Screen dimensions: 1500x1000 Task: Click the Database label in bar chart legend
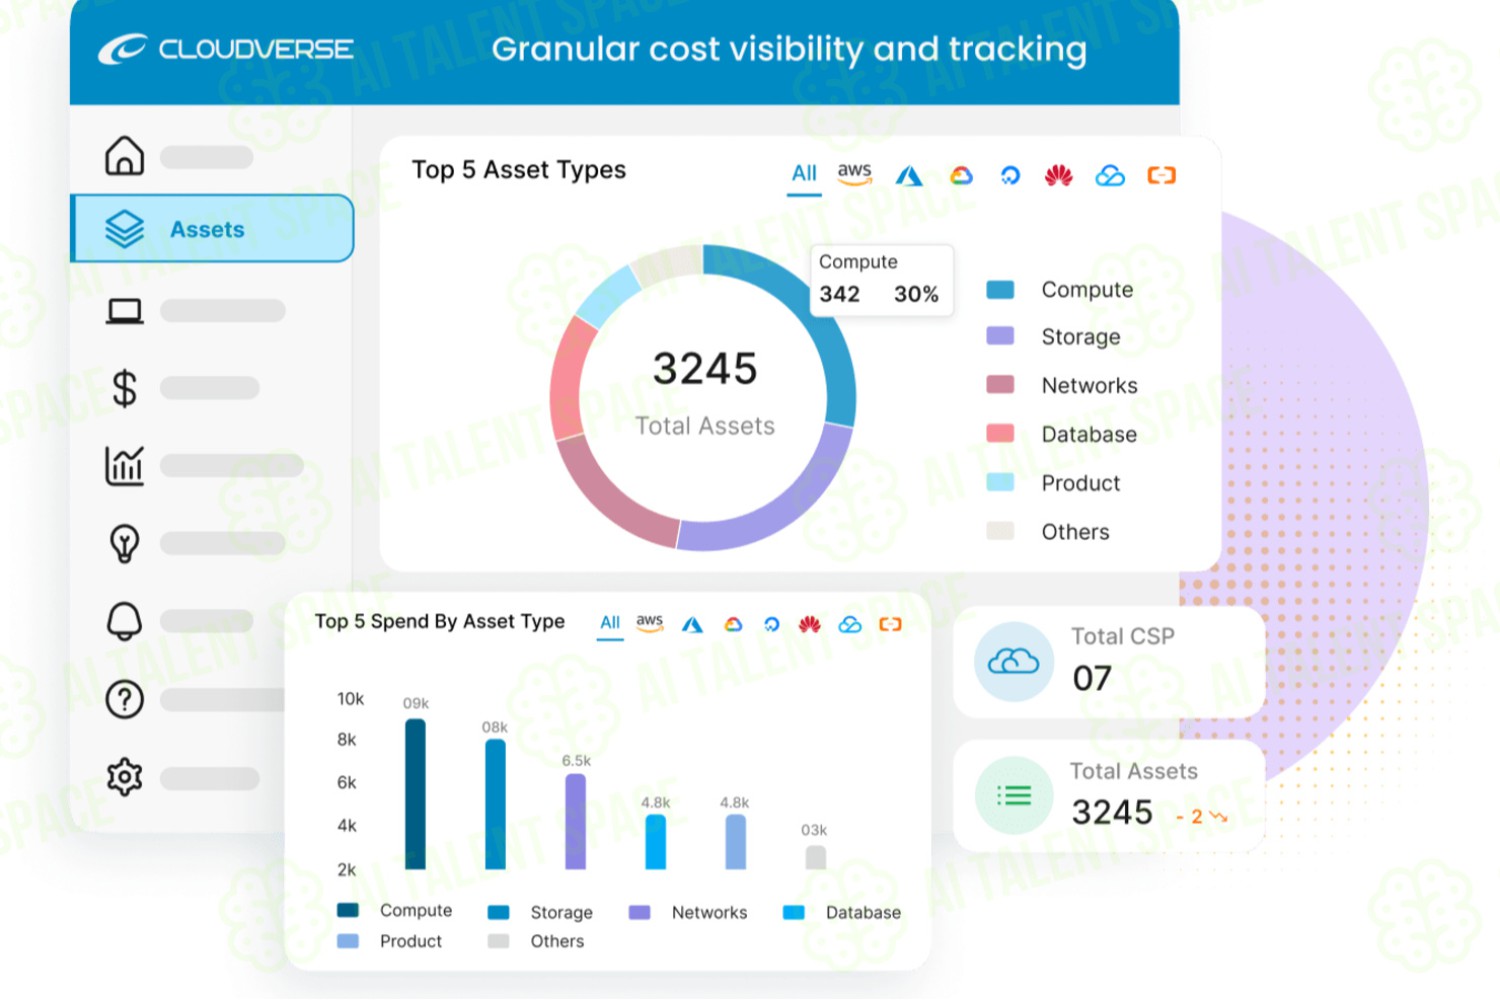pos(863,912)
